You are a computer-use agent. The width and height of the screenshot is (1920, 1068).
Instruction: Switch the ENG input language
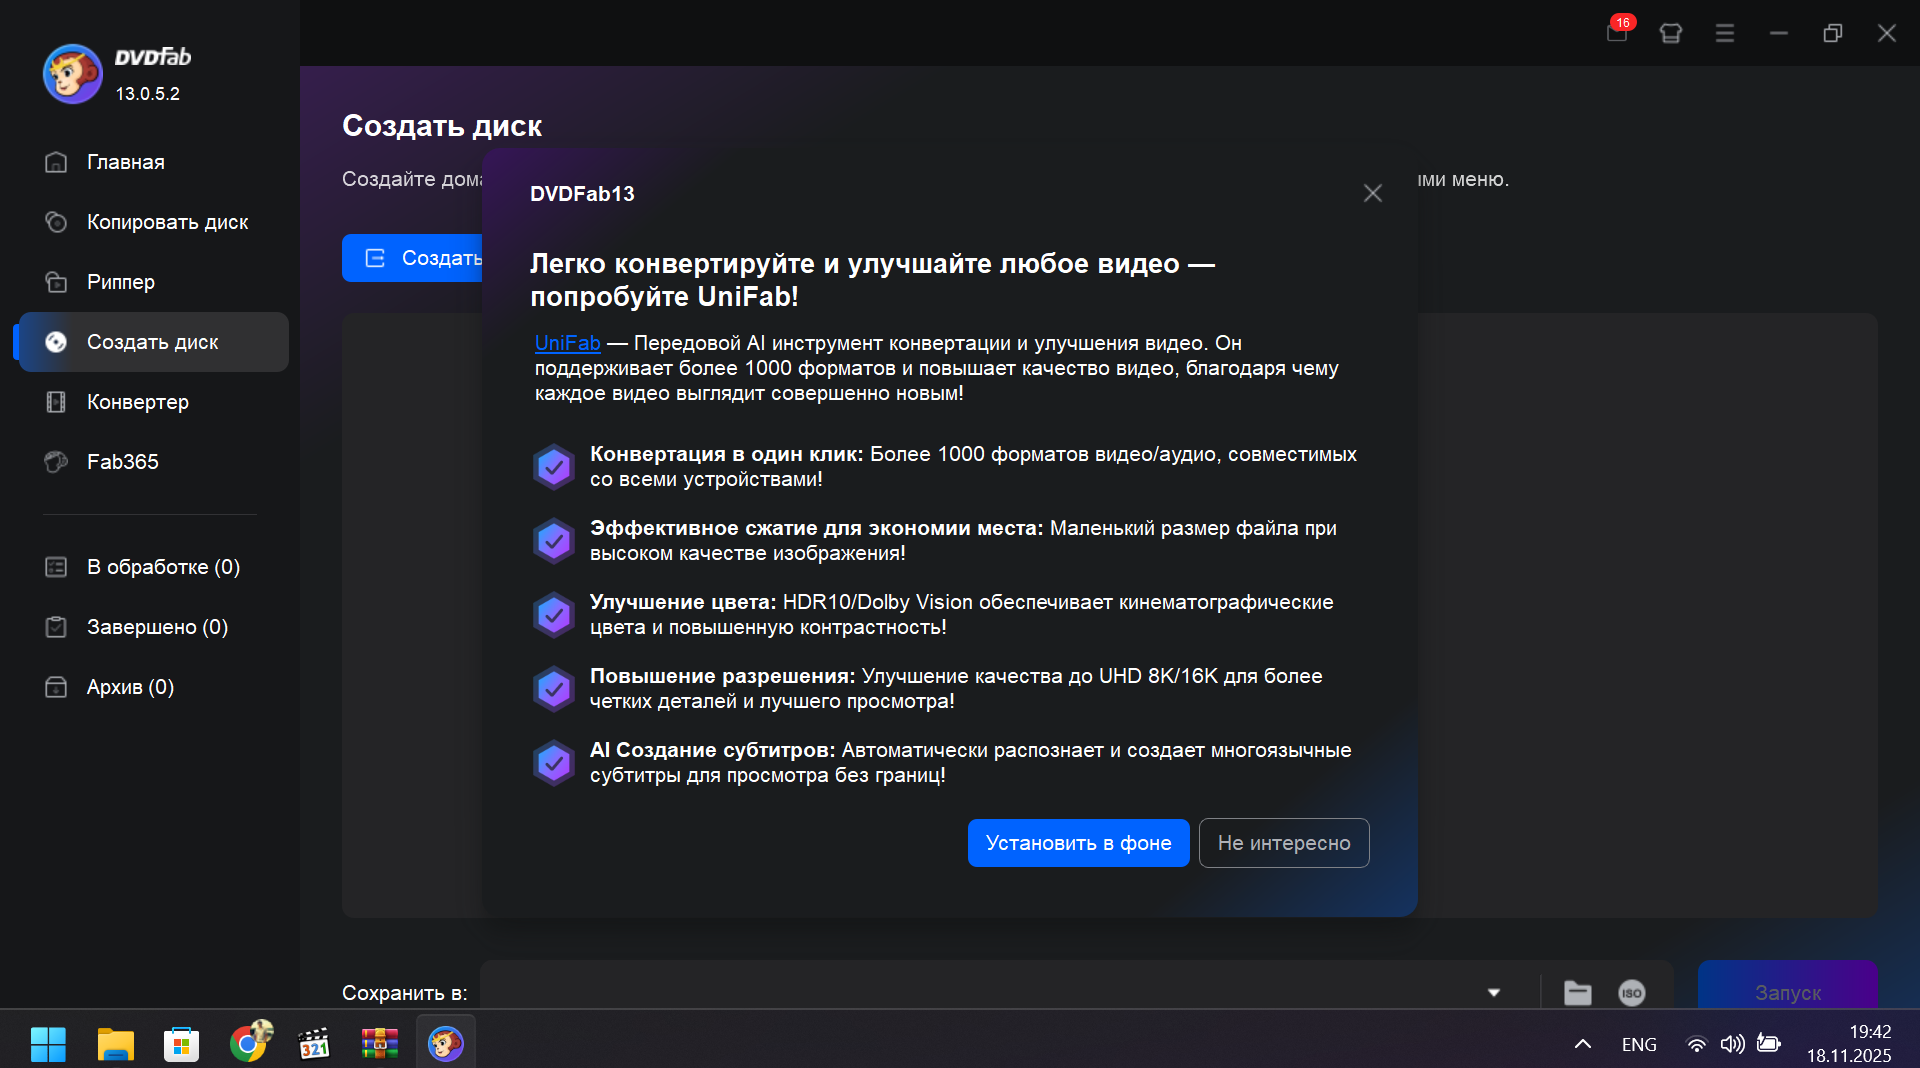(1639, 1044)
